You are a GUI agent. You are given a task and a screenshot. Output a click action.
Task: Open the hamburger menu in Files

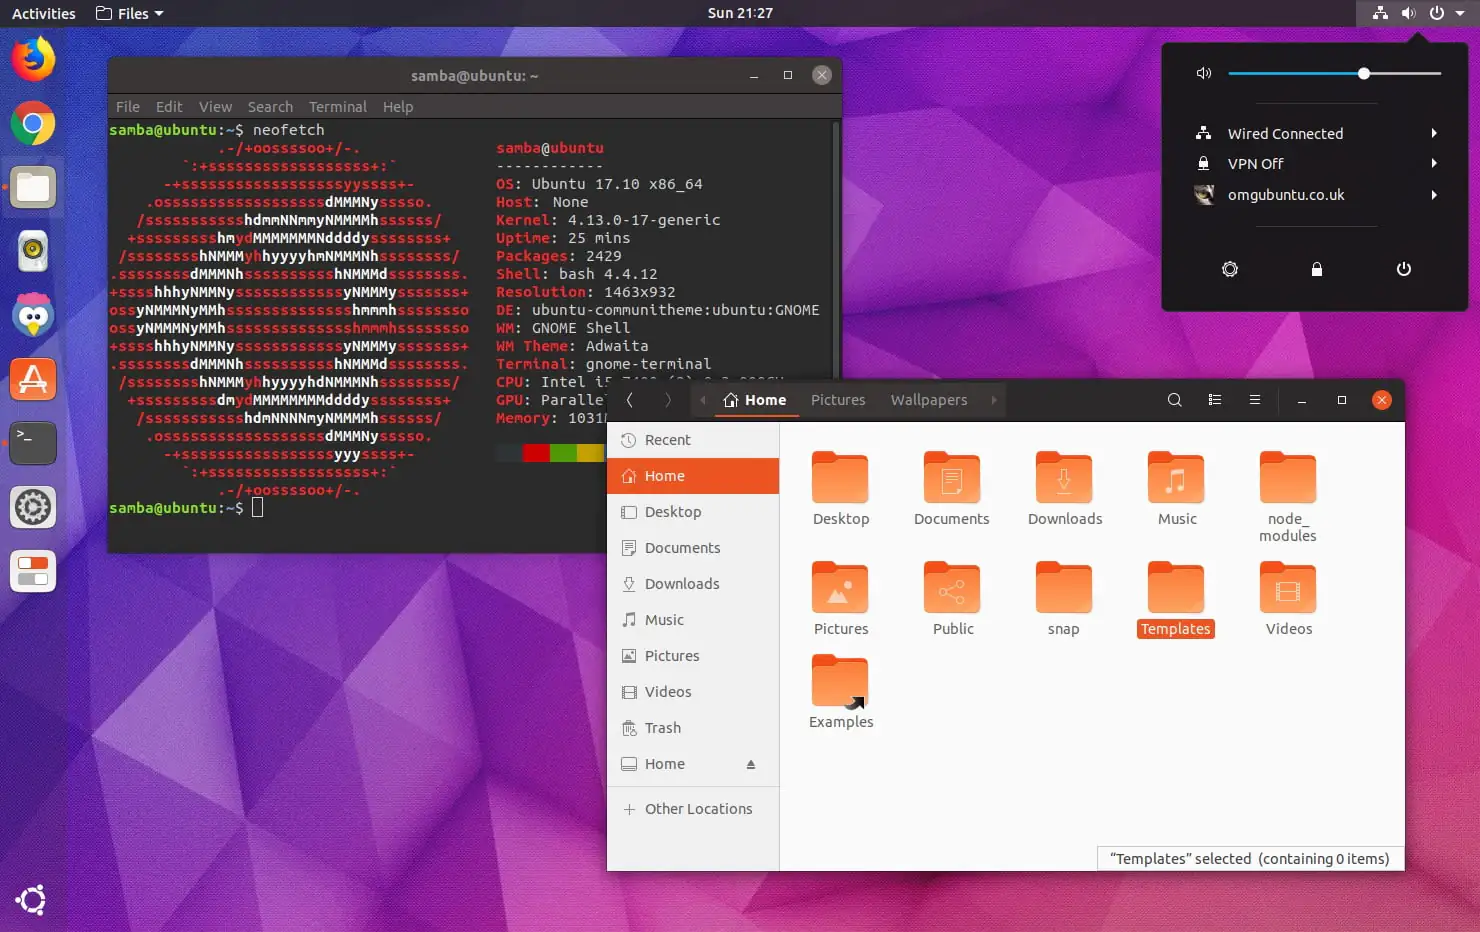click(x=1254, y=400)
